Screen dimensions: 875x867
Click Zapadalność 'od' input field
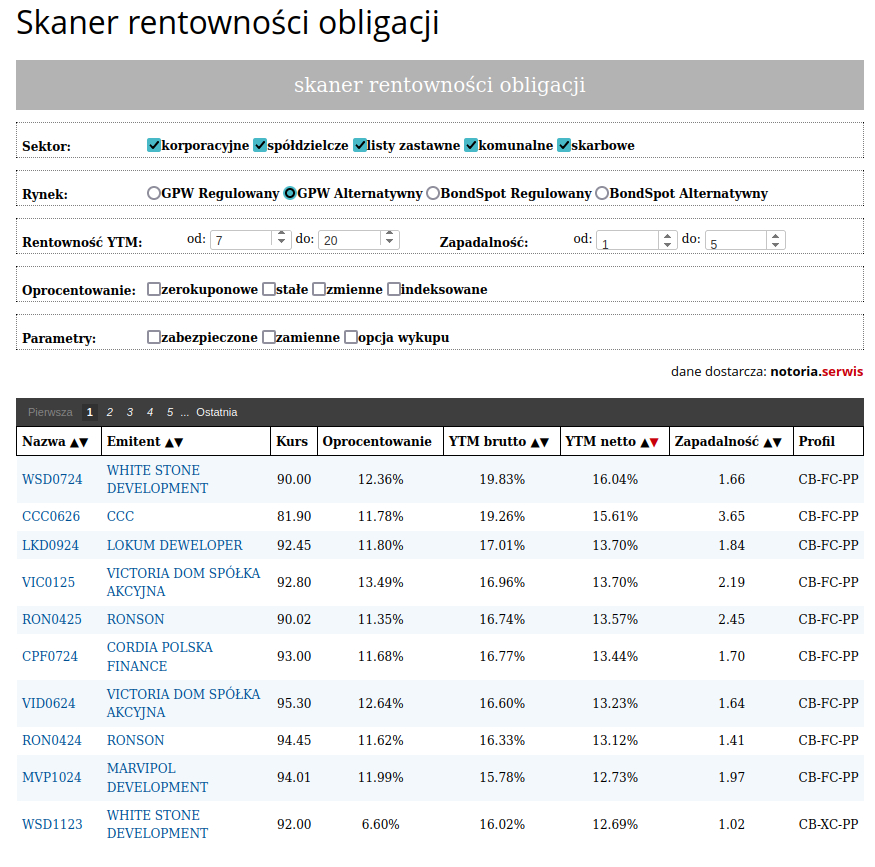click(x=627, y=241)
